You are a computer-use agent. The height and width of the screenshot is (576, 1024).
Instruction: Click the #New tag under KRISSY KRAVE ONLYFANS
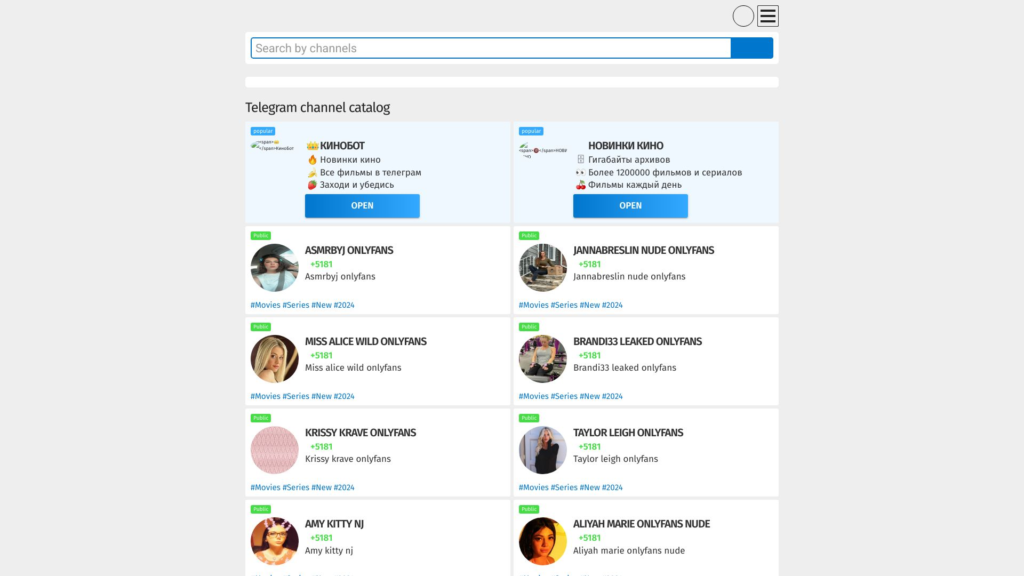321,488
